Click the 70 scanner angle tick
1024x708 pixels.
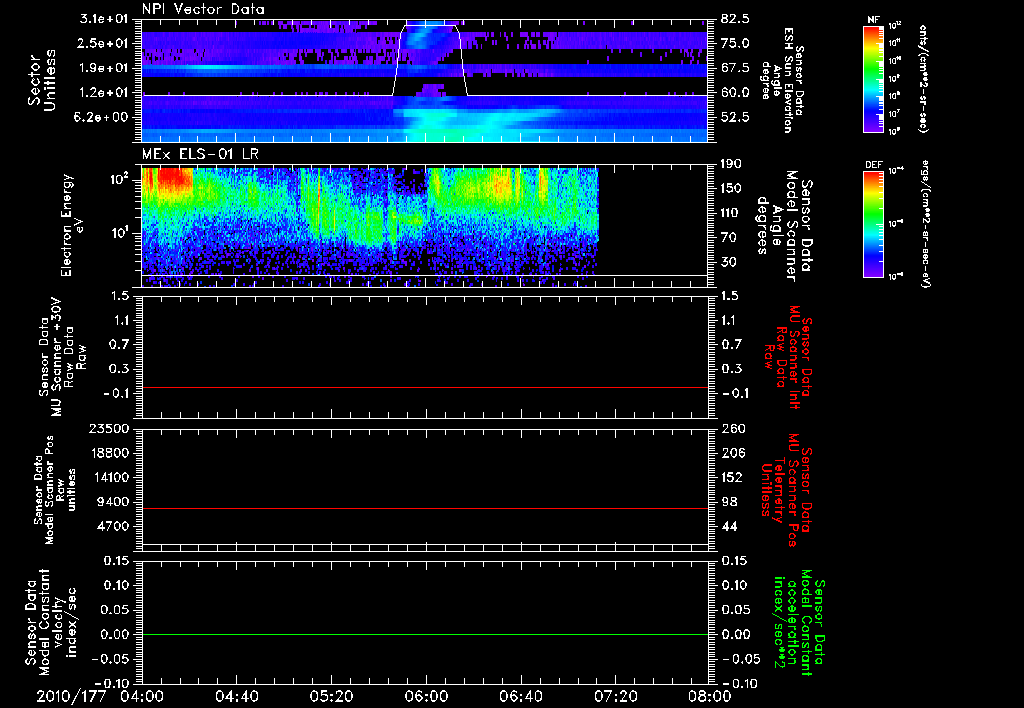pyautogui.click(x=728, y=237)
